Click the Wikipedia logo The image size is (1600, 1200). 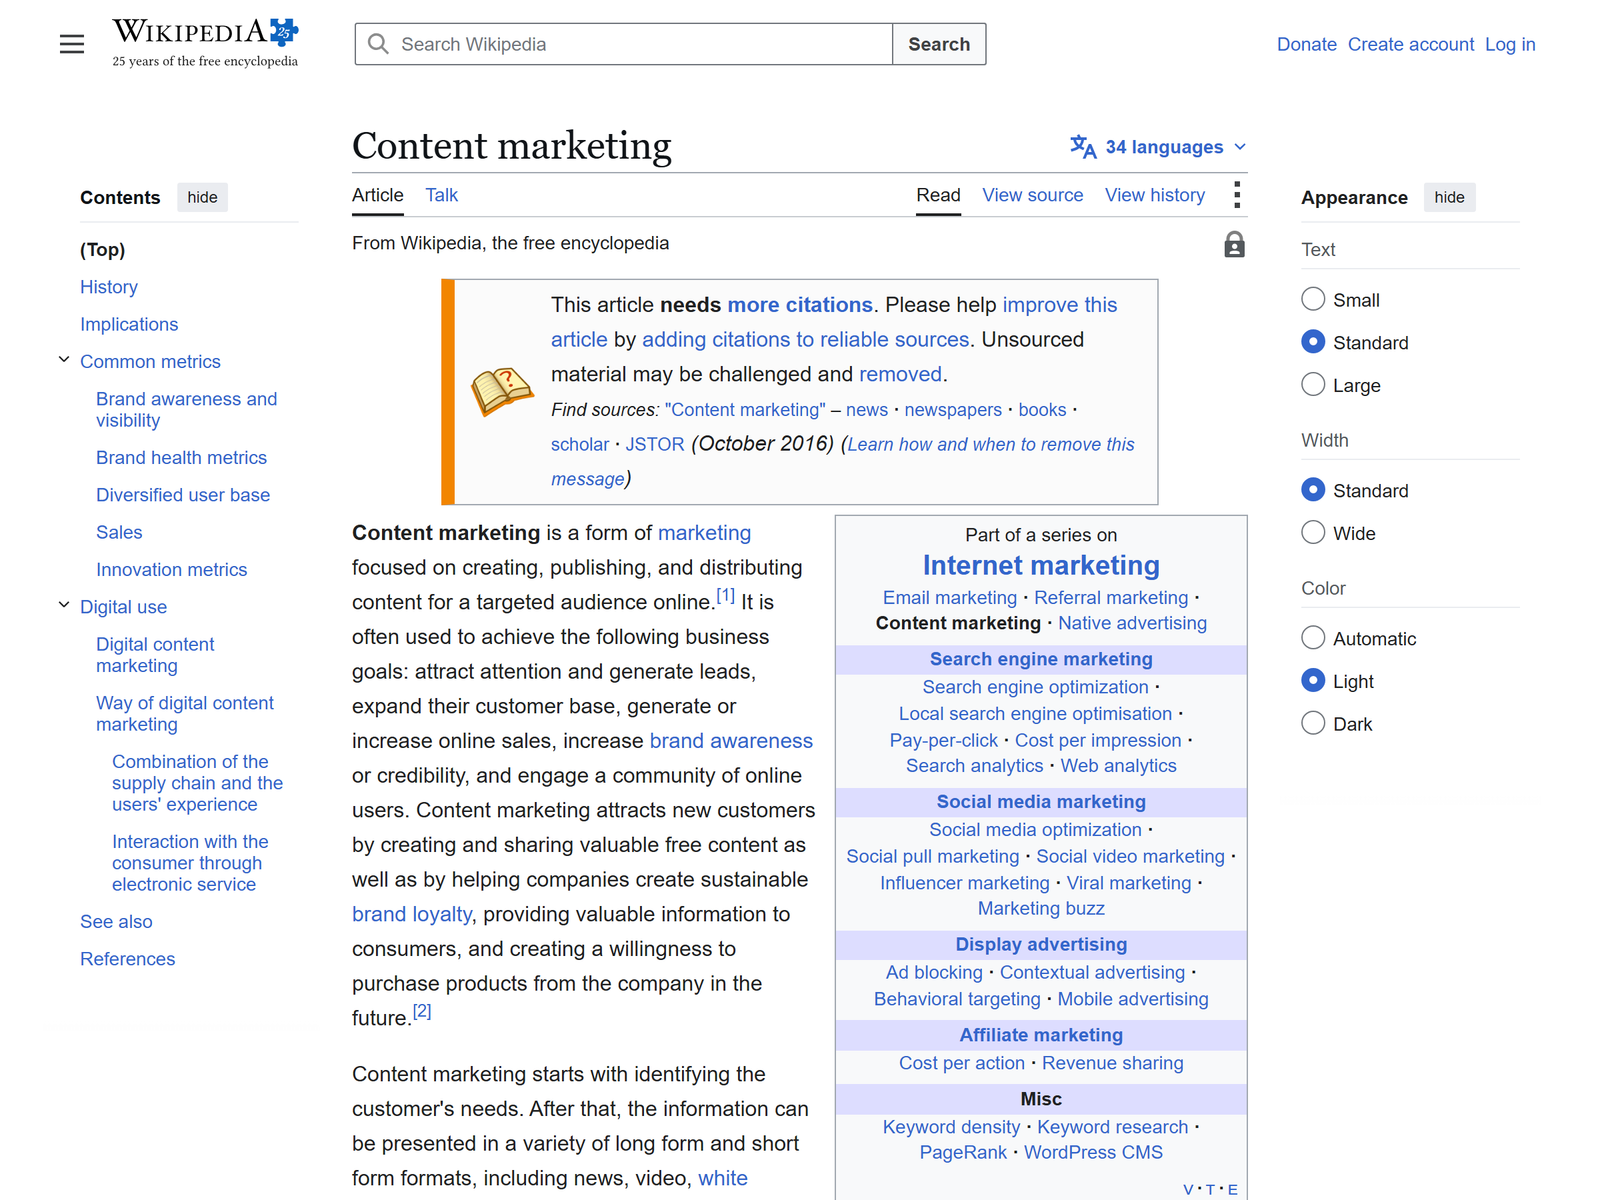click(x=205, y=43)
